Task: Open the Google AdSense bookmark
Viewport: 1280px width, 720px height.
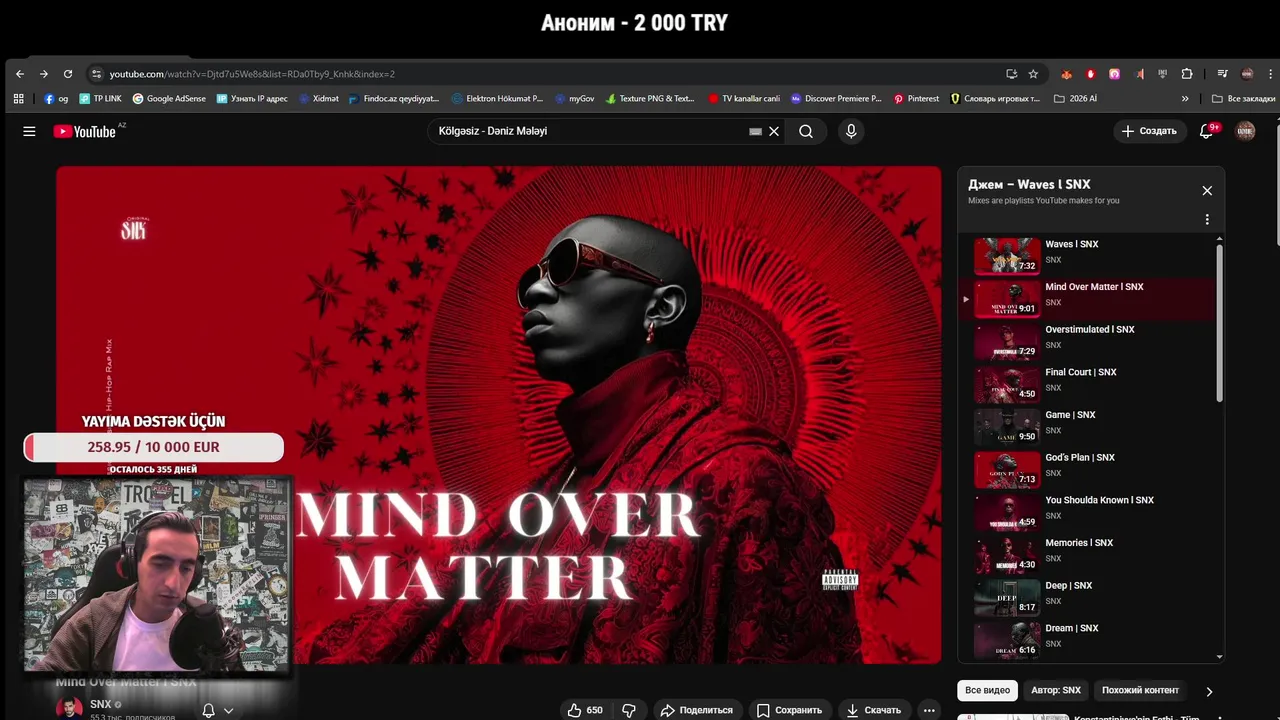Action: pos(169,99)
